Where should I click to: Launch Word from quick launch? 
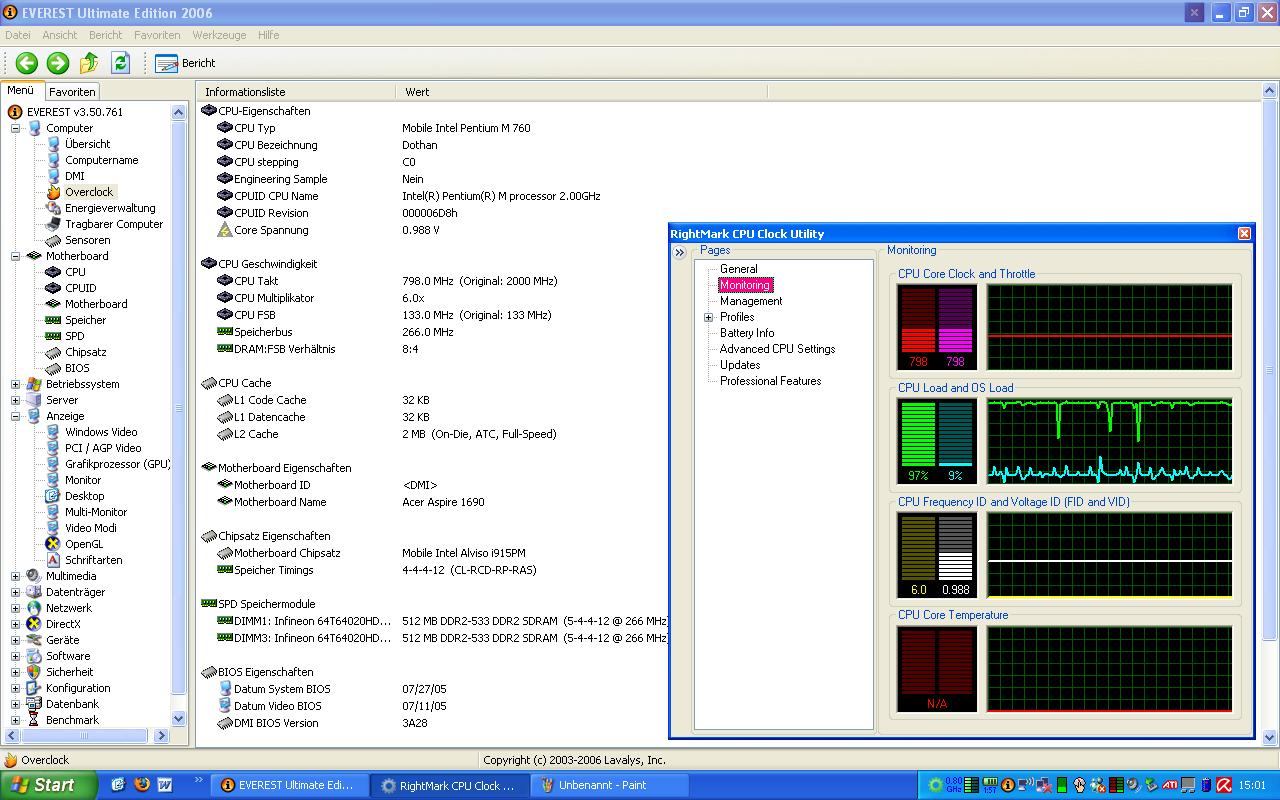point(165,785)
